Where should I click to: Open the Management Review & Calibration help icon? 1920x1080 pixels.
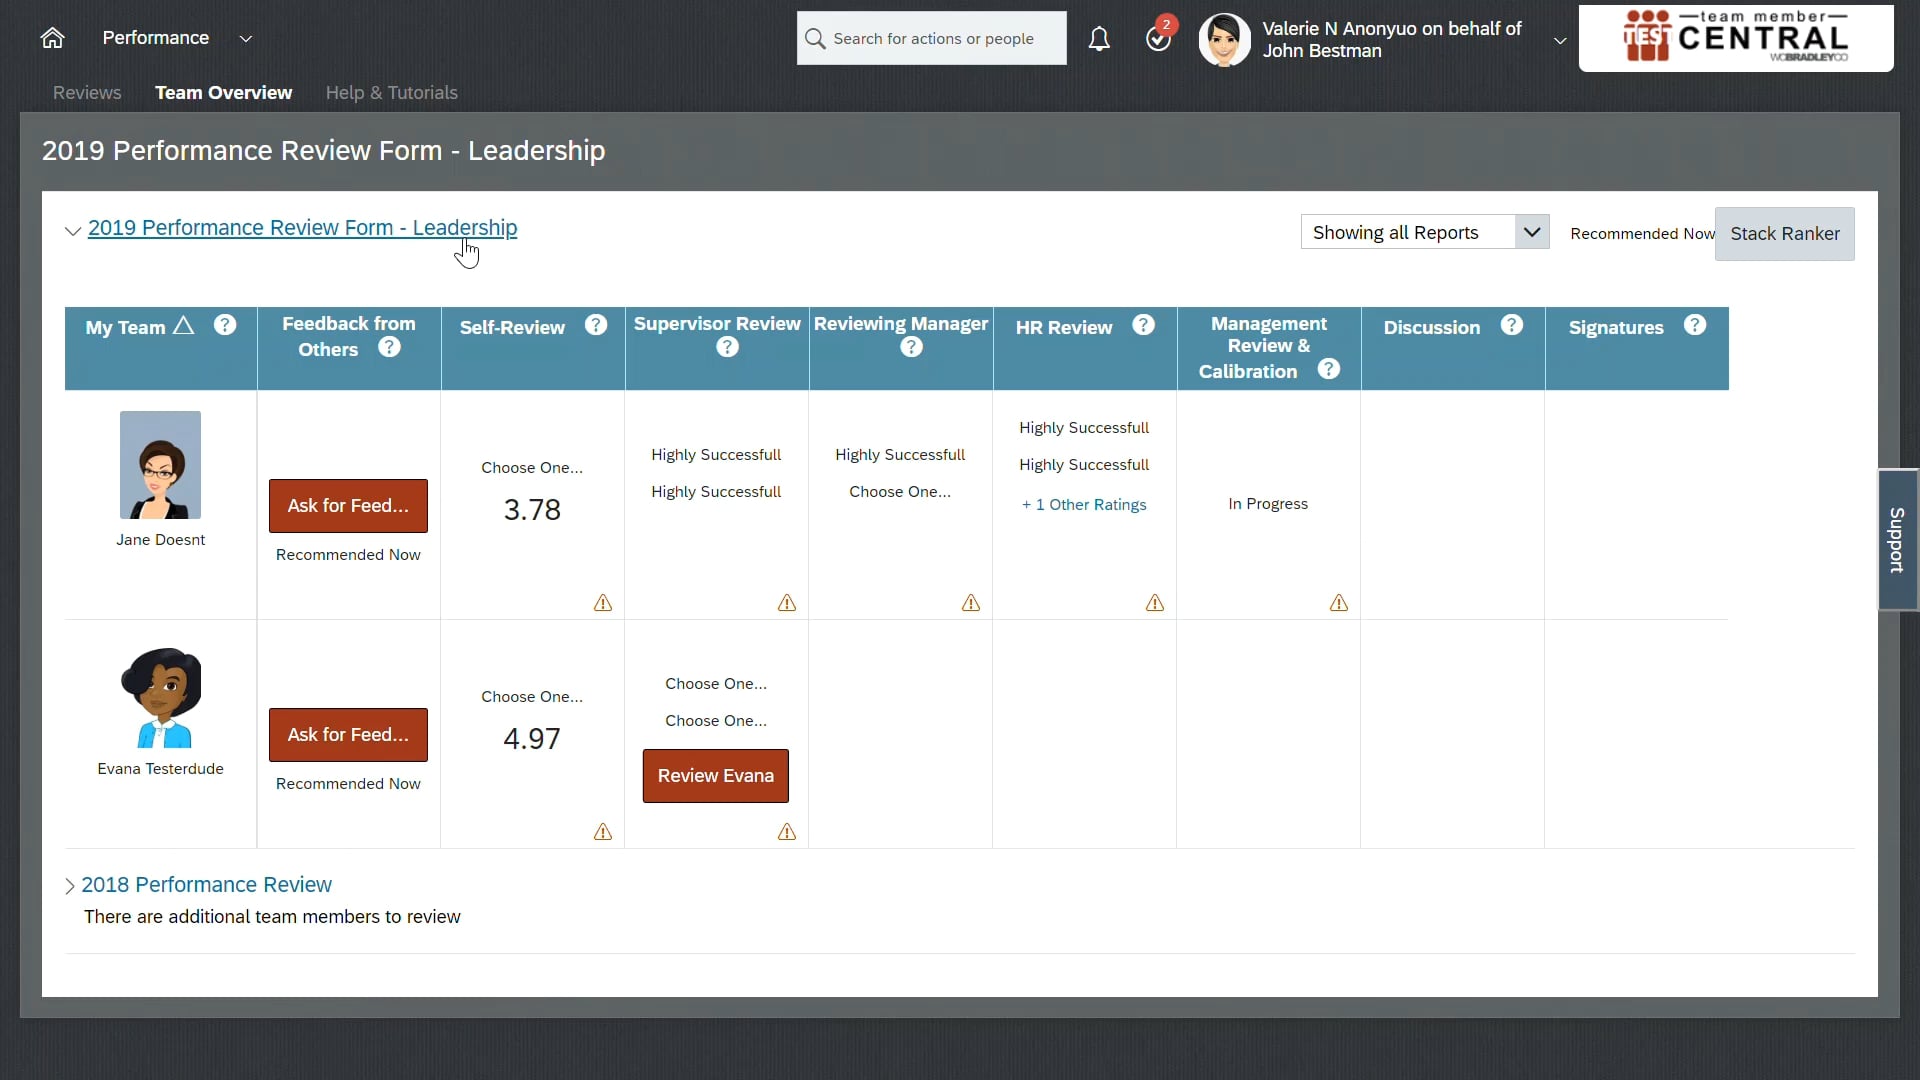(1329, 369)
